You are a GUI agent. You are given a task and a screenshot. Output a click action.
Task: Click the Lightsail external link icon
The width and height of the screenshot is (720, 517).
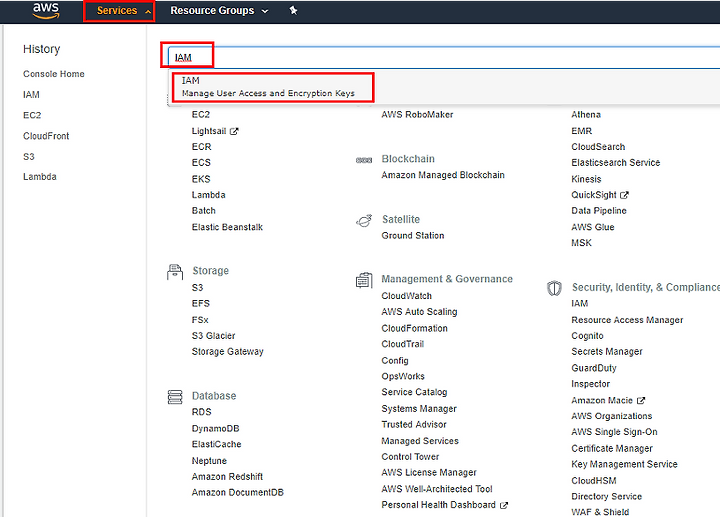point(234,131)
